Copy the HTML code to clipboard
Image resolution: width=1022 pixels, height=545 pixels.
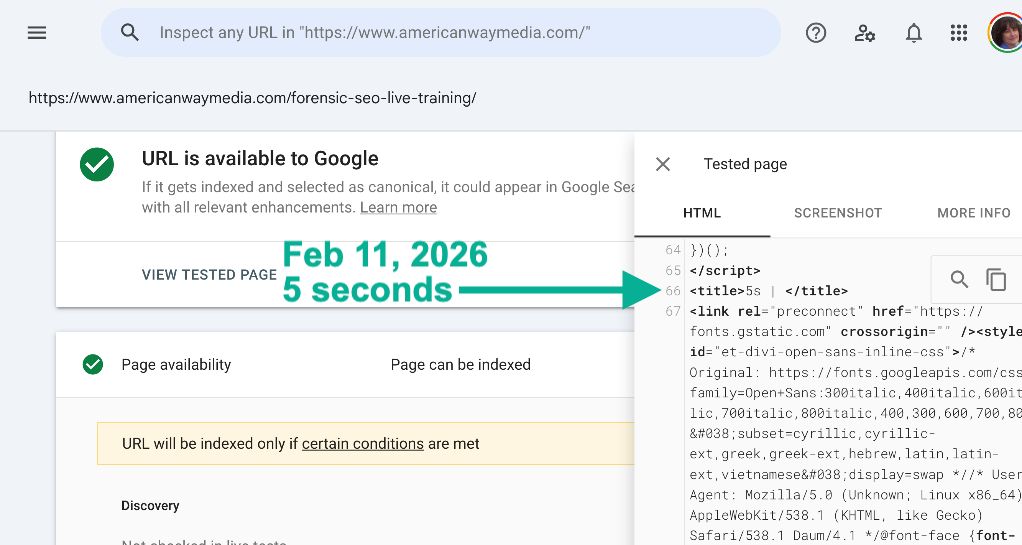tap(996, 279)
